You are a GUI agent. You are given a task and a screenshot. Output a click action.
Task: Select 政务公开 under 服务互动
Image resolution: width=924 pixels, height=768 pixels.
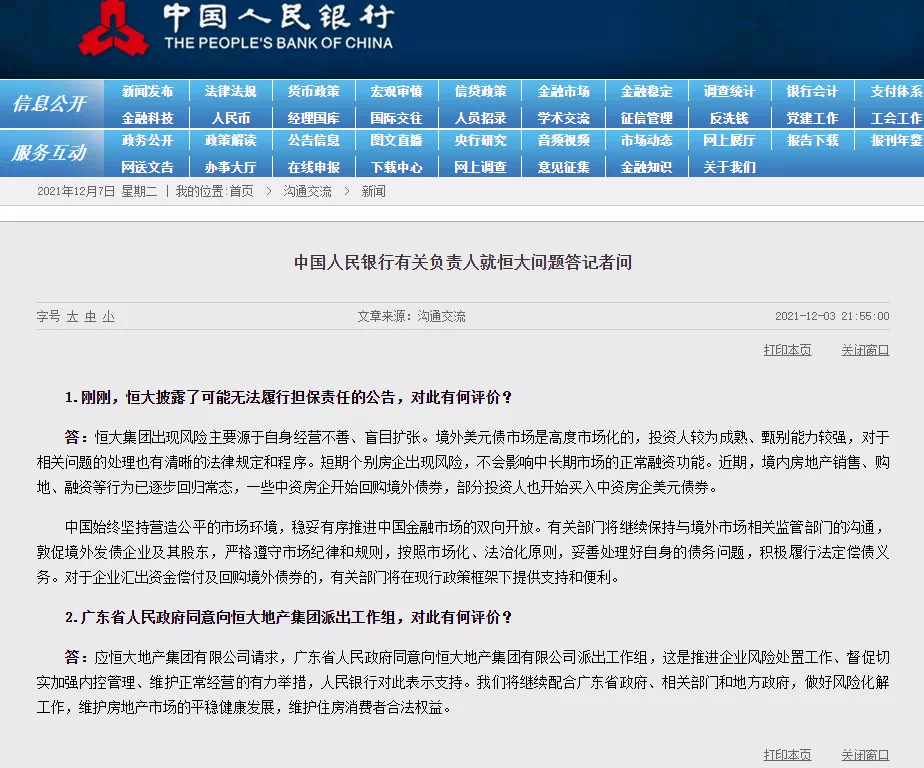pos(147,140)
